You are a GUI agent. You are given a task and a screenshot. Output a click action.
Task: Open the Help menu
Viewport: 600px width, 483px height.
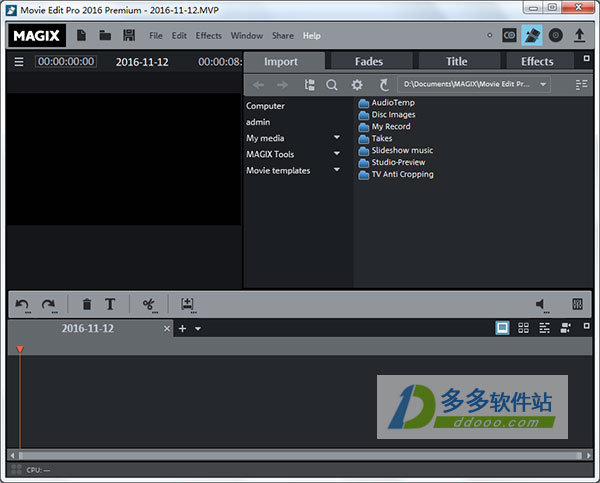click(311, 36)
